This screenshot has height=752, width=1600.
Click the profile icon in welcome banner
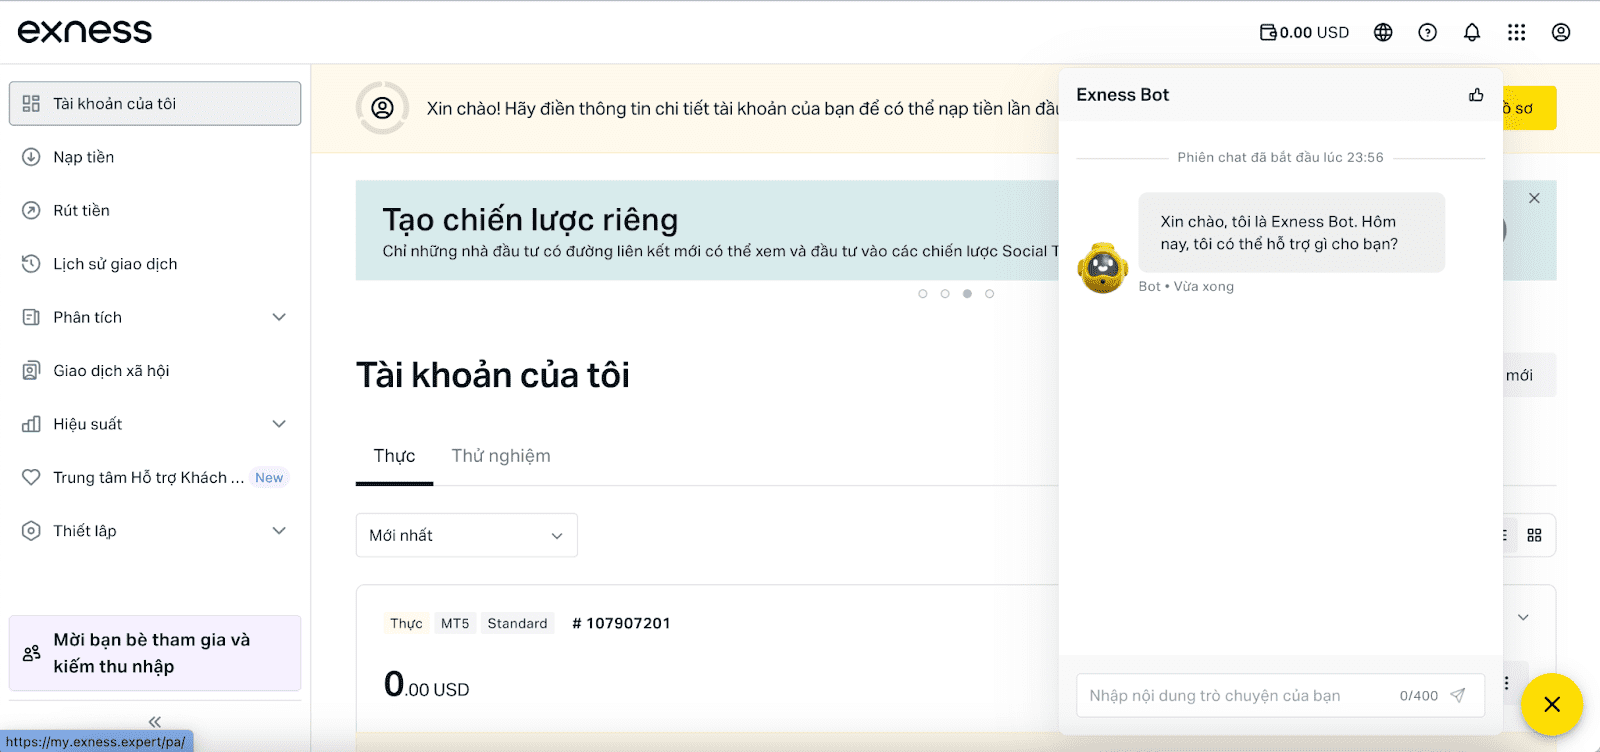pyautogui.click(x=382, y=108)
